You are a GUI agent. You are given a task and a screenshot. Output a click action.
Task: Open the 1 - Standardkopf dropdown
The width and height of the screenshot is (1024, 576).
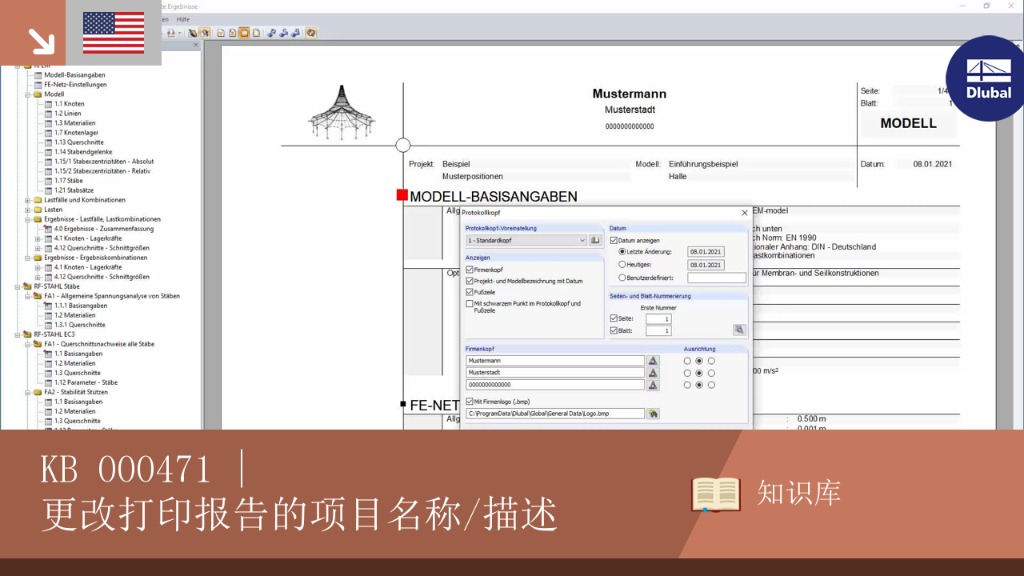(526, 240)
